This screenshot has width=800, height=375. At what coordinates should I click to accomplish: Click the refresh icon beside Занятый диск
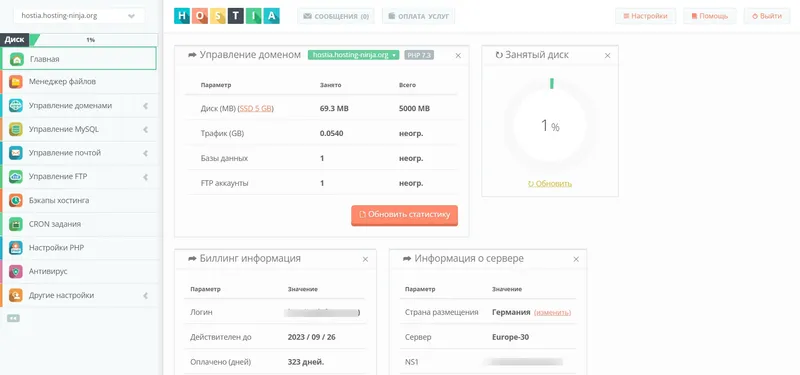[x=499, y=55]
